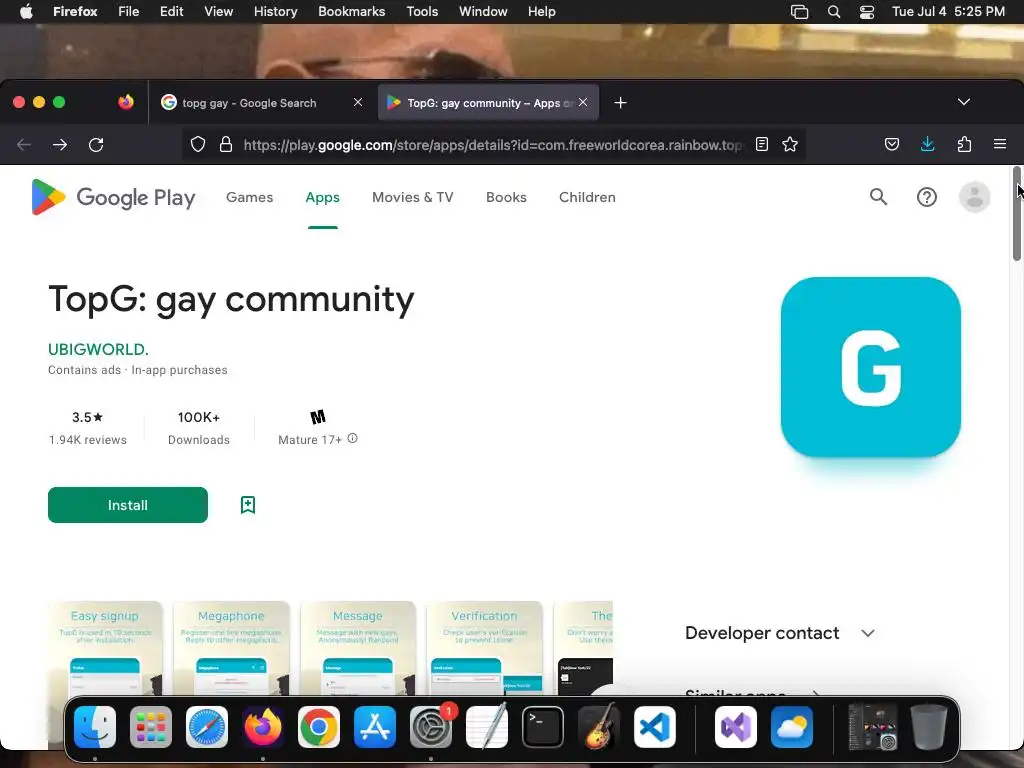Open Visual Studio Code from the Dock

point(654,727)
